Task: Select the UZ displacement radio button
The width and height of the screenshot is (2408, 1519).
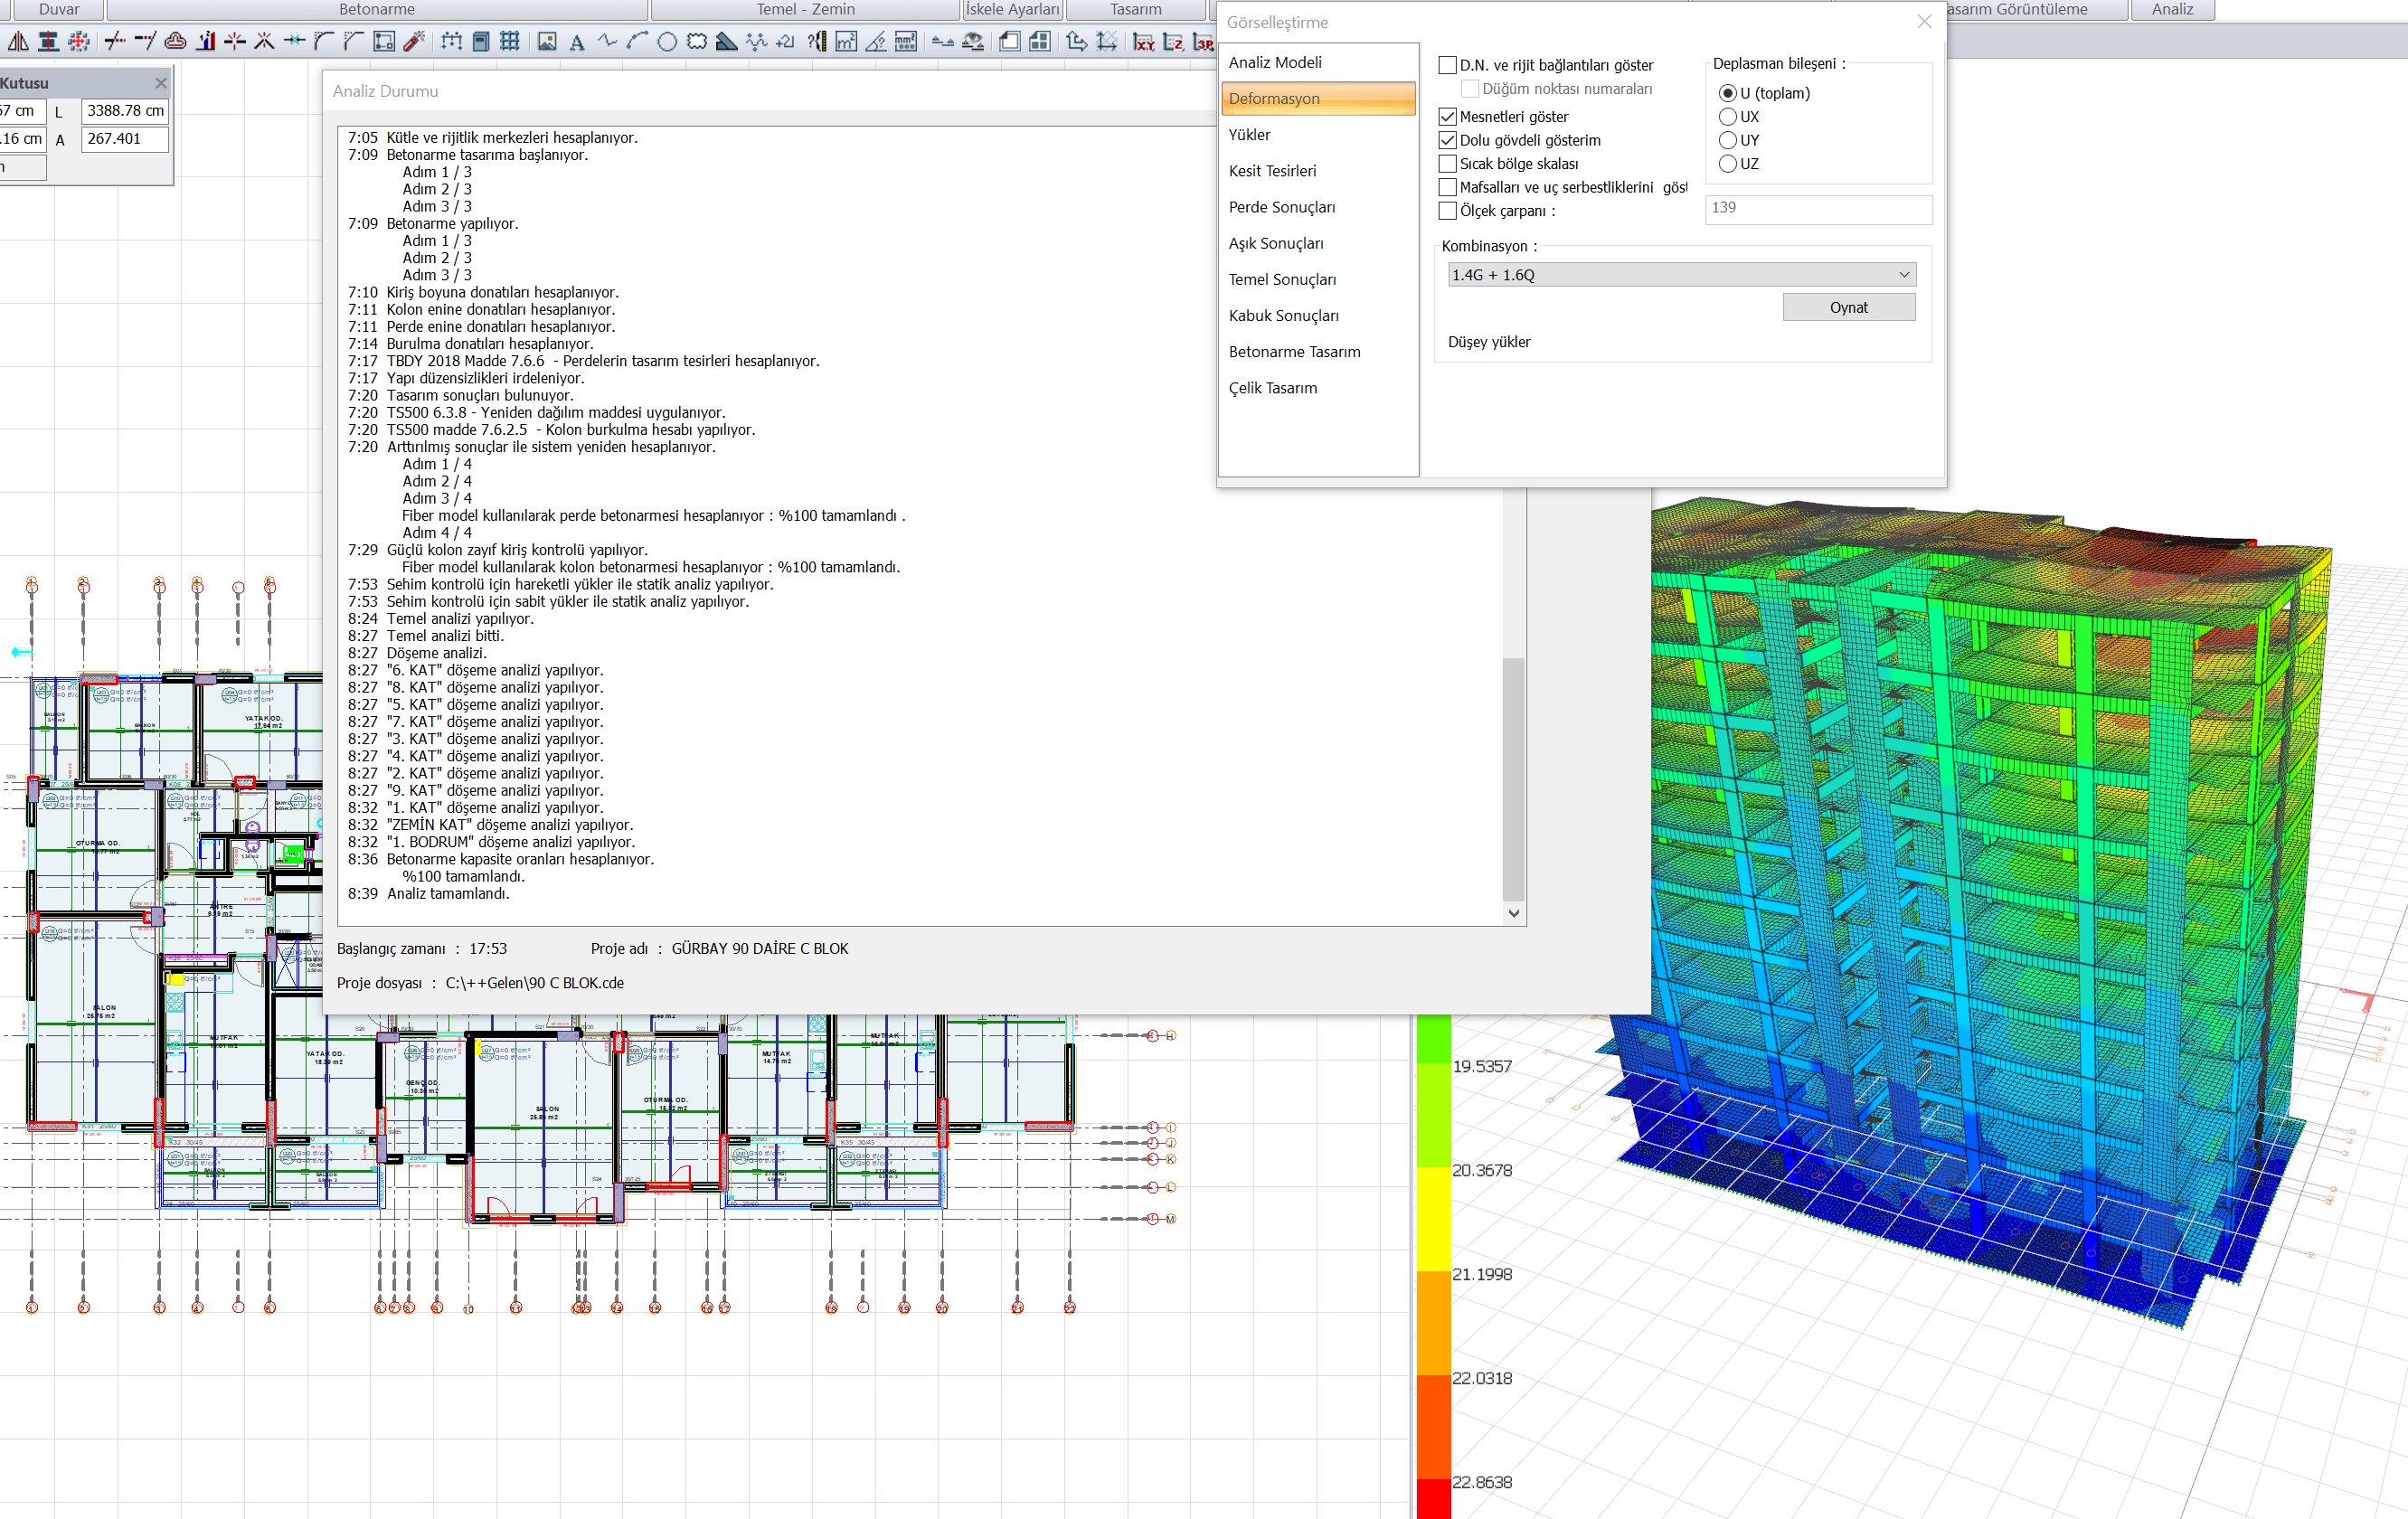Action: pyautogui.click(x=1727, y=163)
